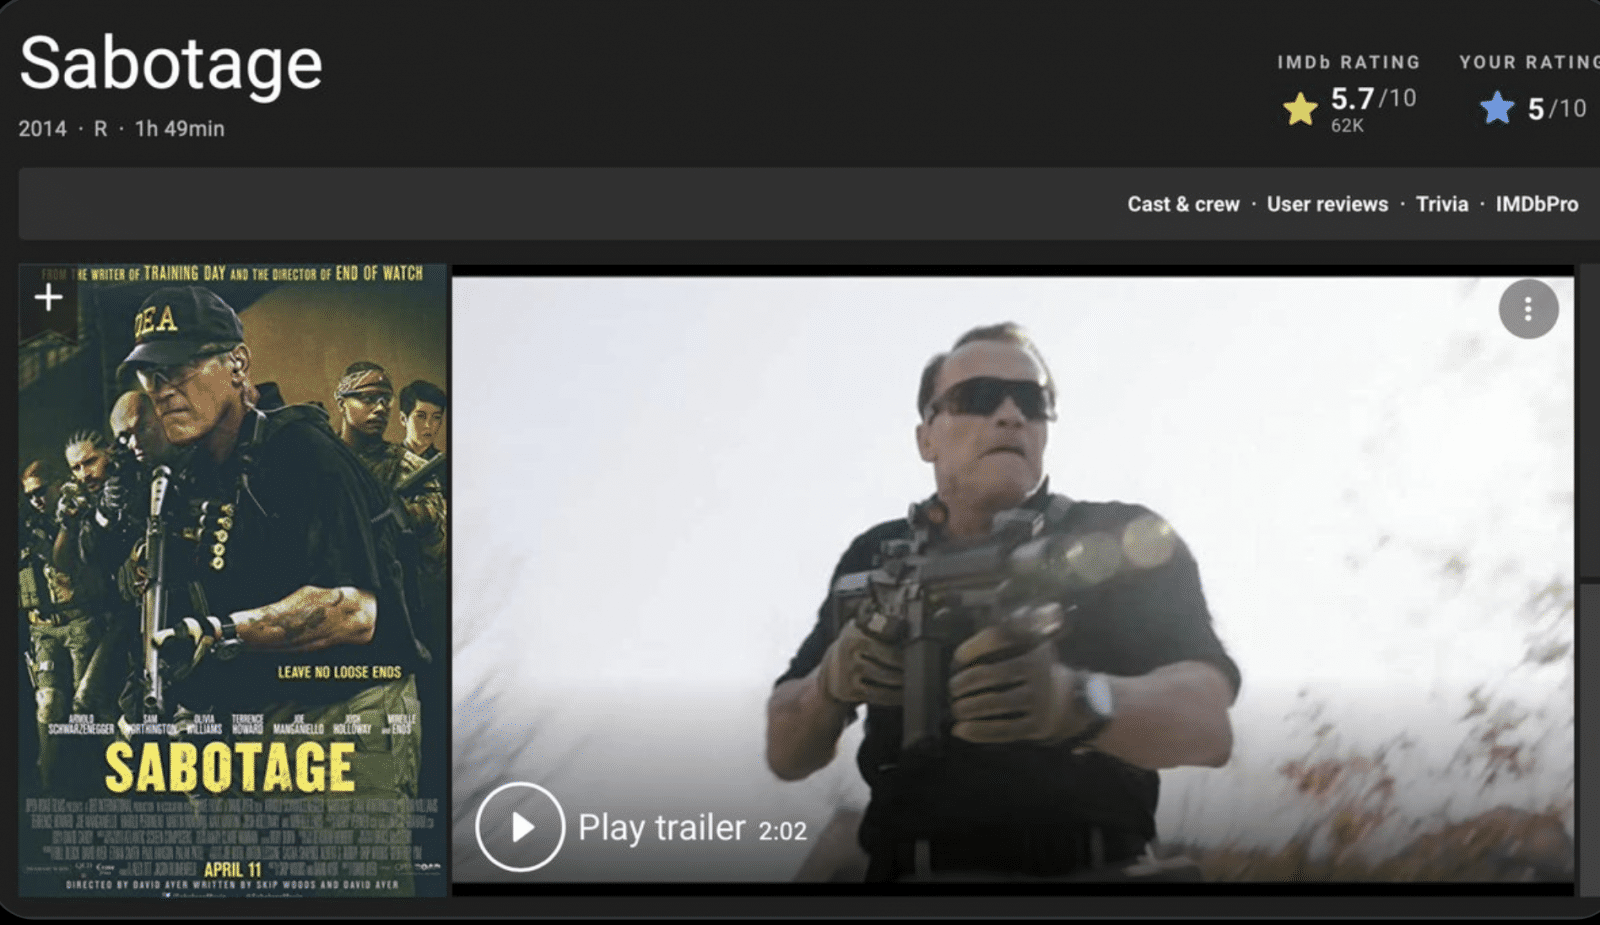
Task: Click the 1h 49min runtime text
Action: (180, 129)
